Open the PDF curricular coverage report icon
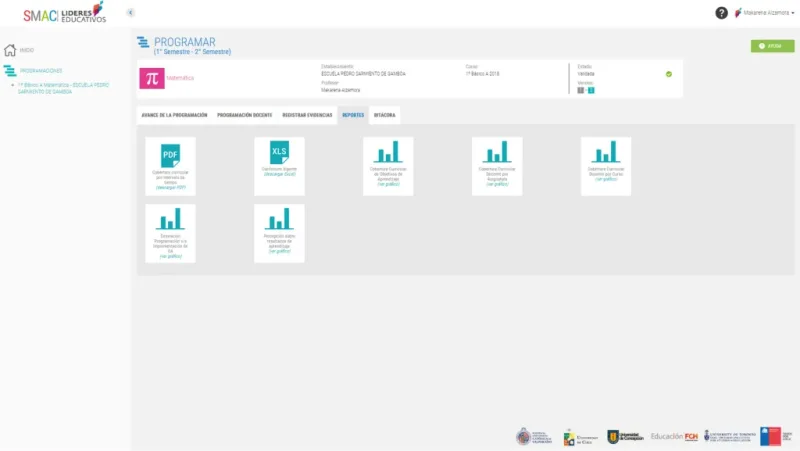The image size is (800, 451). coord(170,156)
